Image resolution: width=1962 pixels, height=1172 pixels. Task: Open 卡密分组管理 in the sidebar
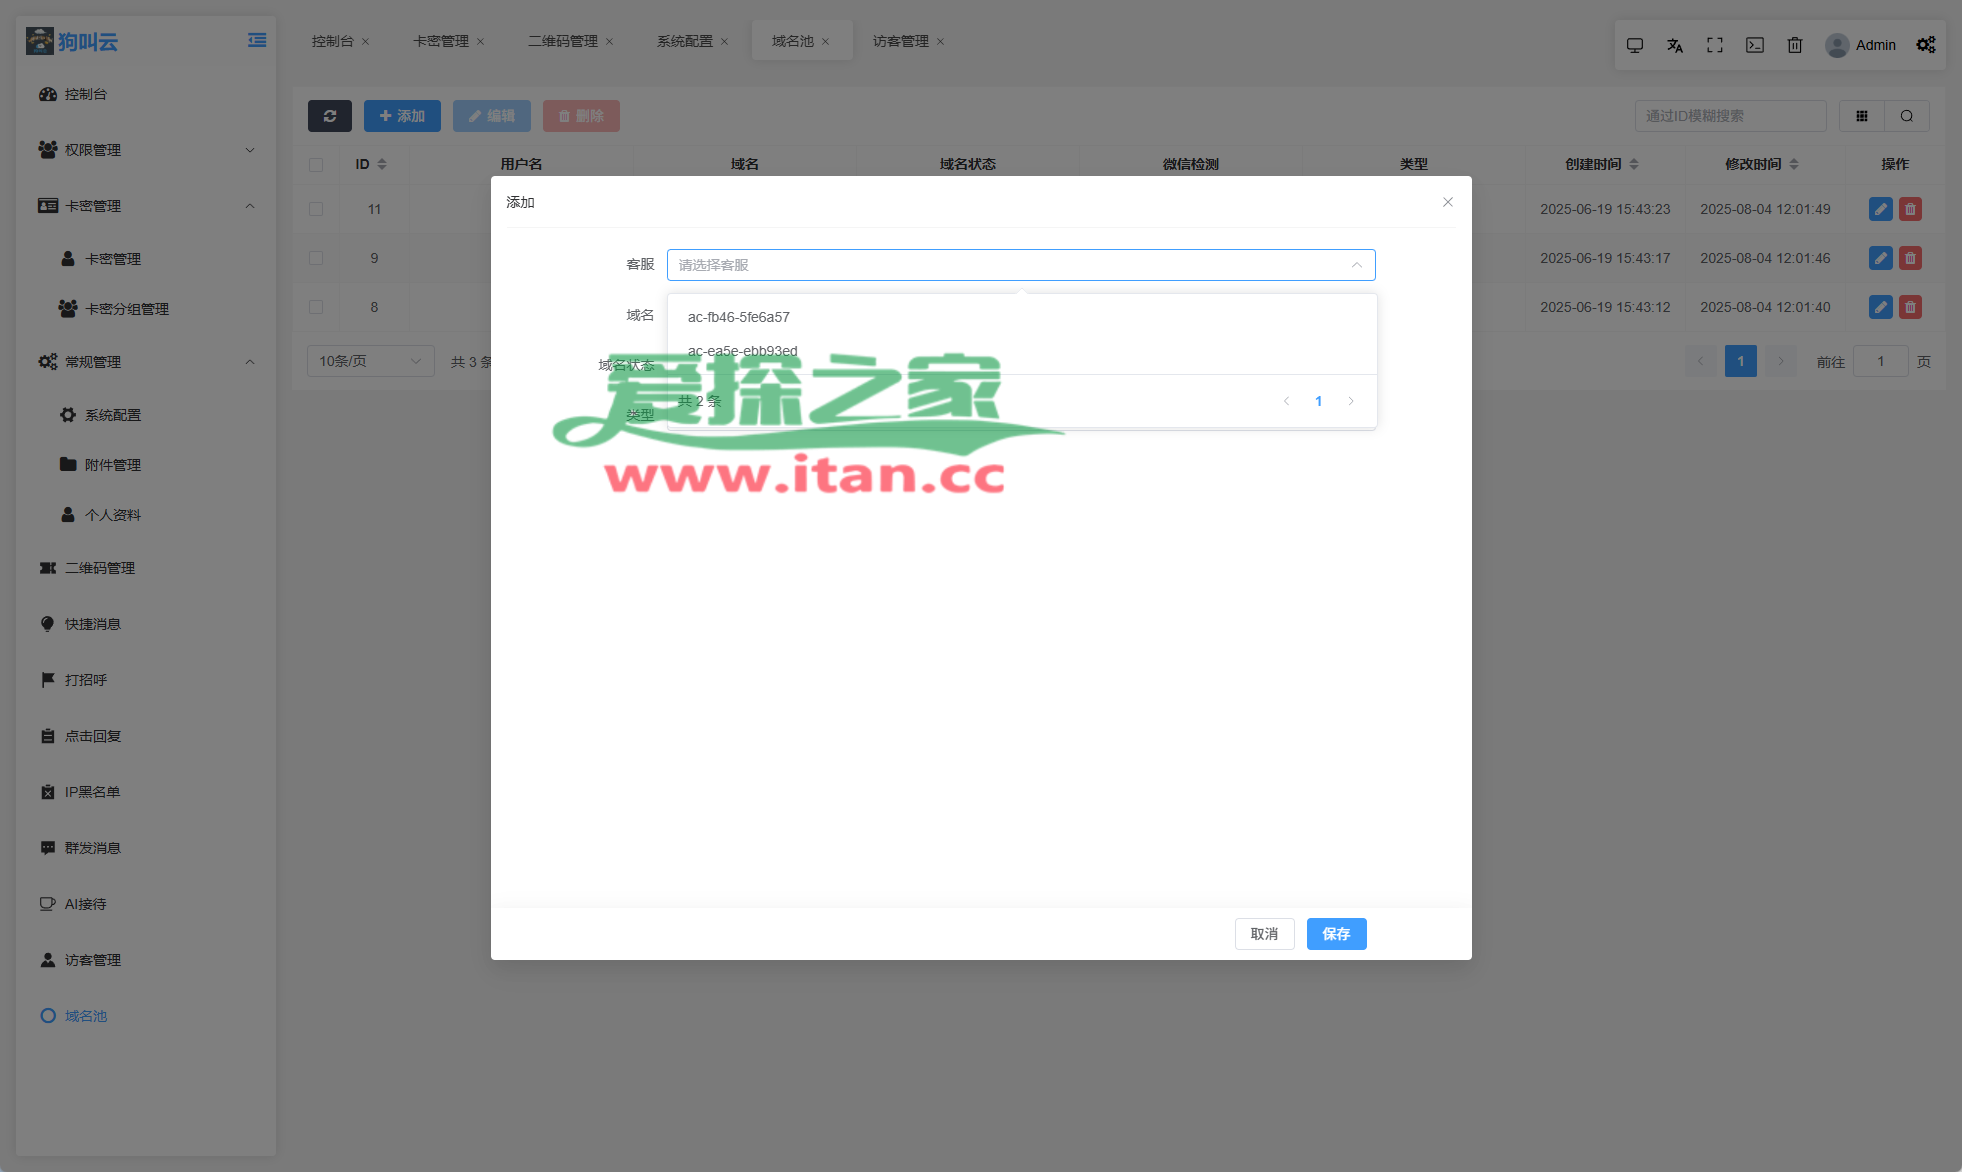(x=146, y=309)
